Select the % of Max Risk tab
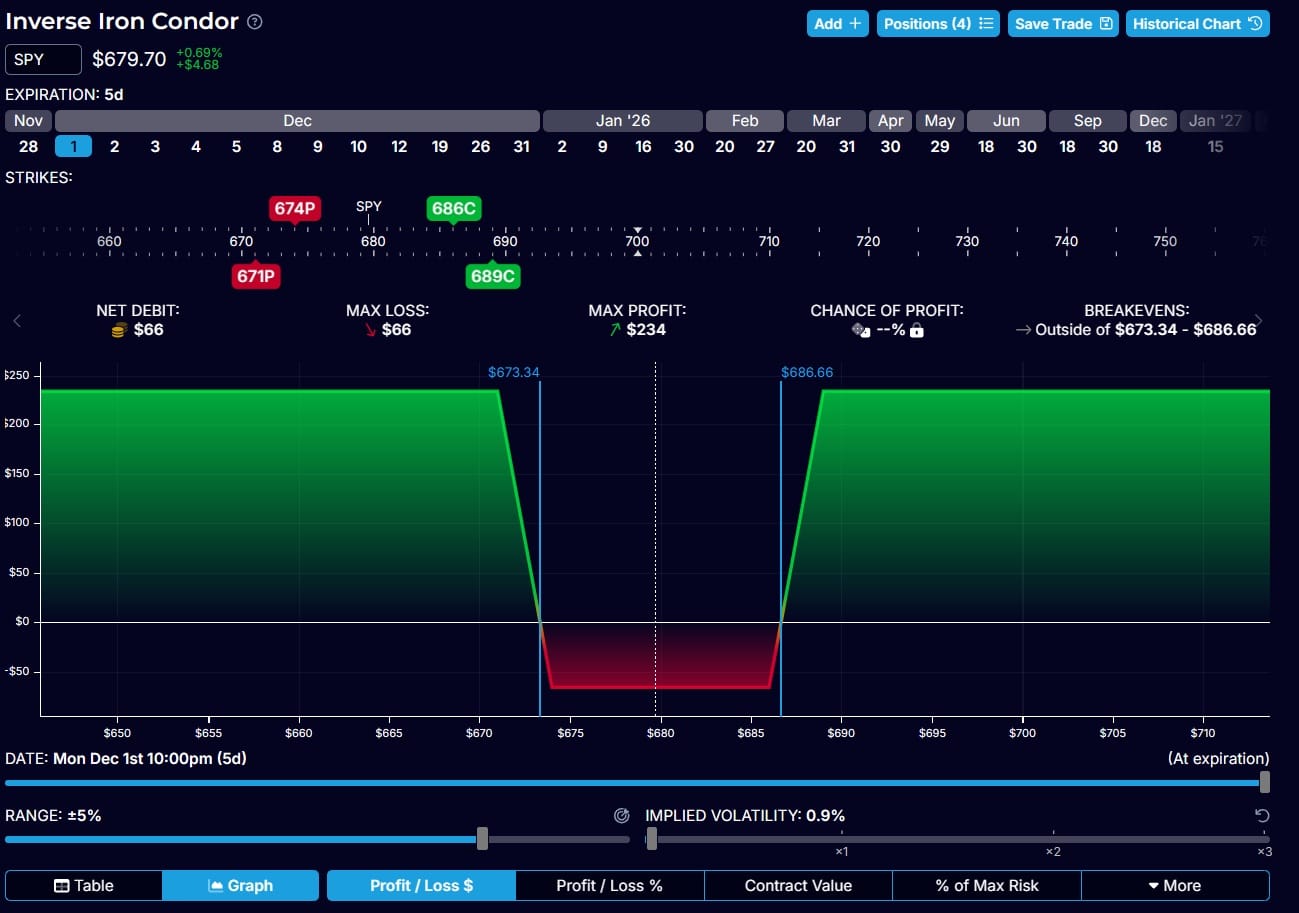Image resolution: width=1299 pixels, height=913 pixels. pos(986,886)
